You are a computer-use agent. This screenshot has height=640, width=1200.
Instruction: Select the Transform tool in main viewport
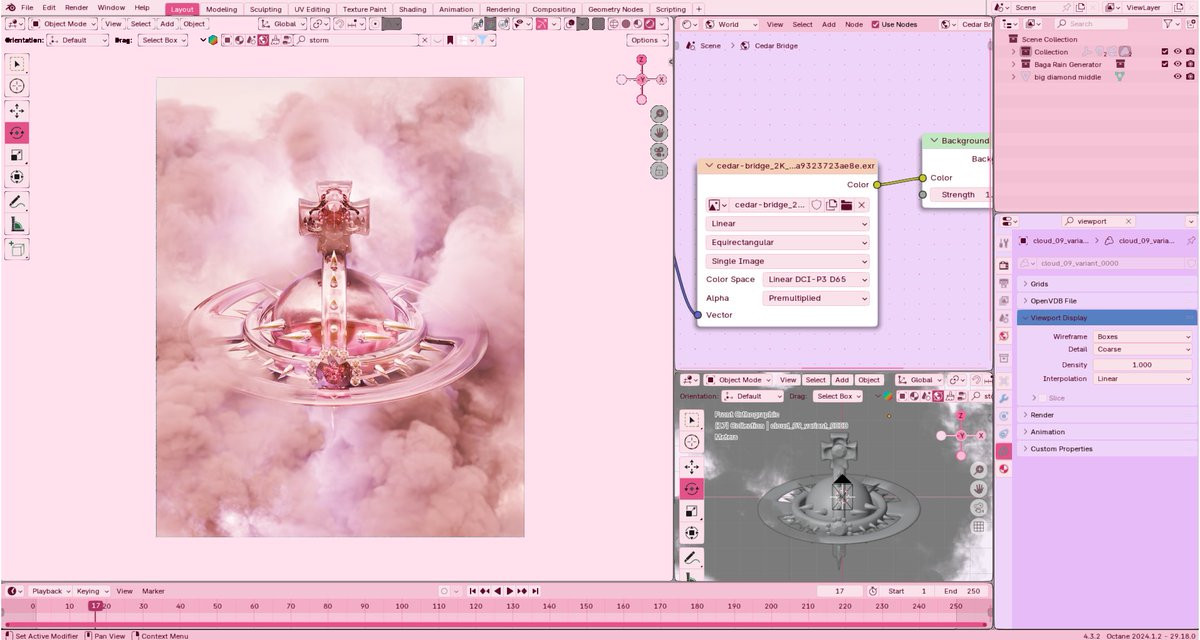17,177
